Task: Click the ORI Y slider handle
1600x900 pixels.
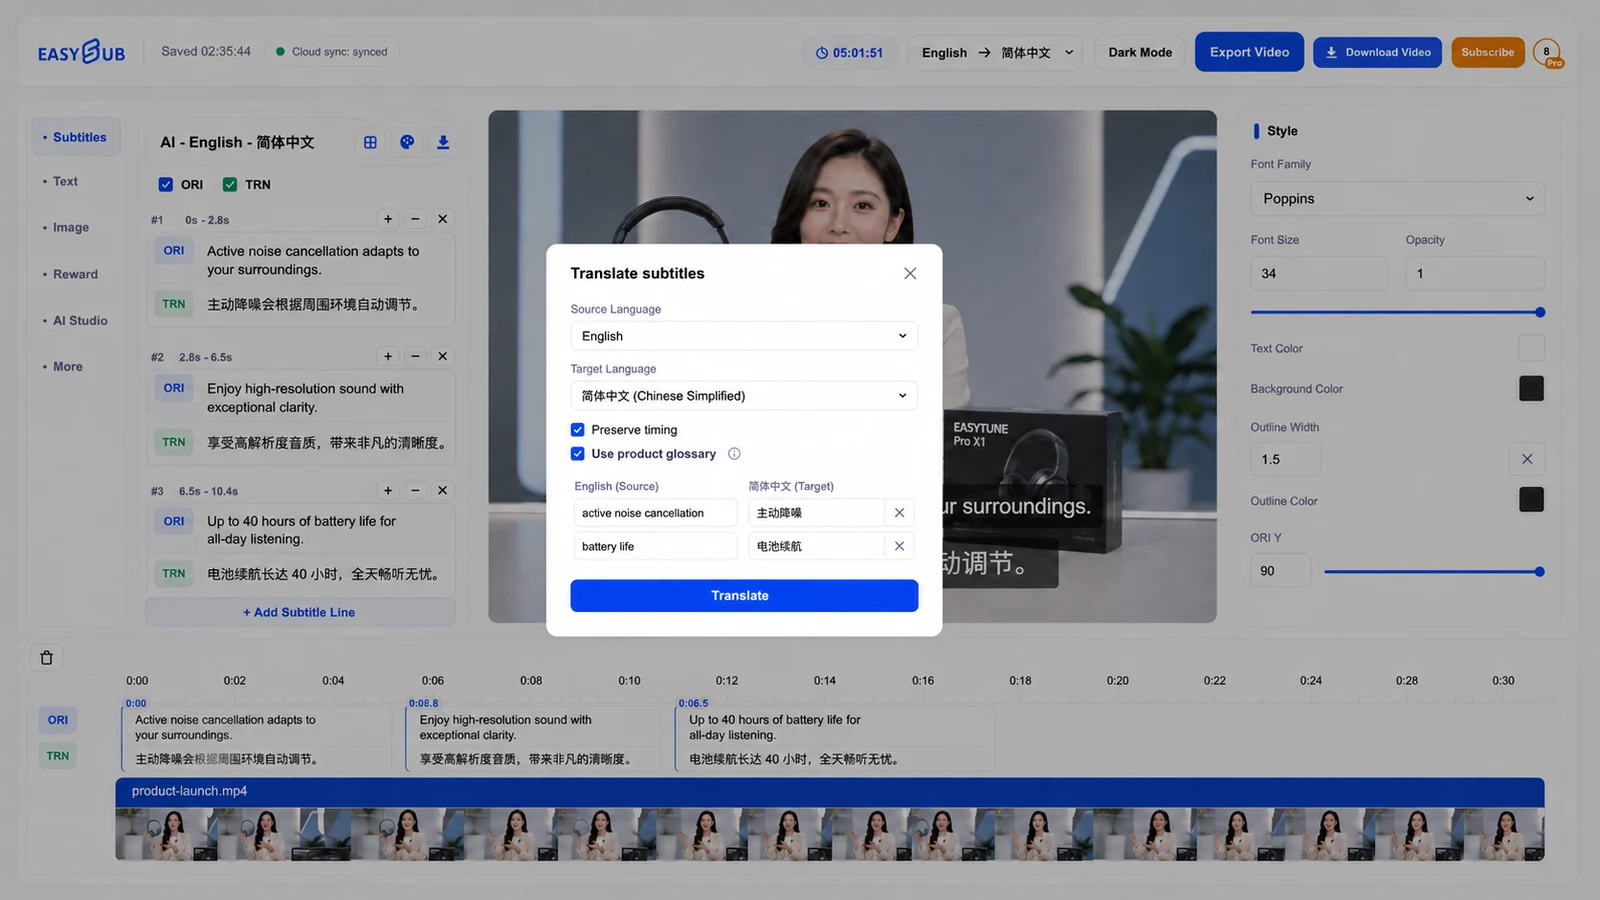Action: tap(1539, 572)
